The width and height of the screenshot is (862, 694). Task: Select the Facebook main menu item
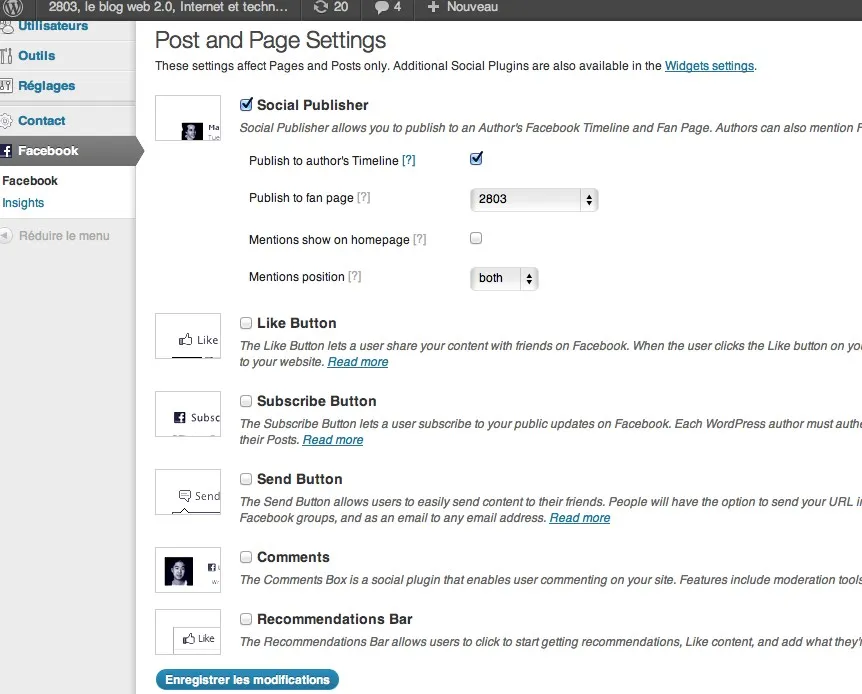[68, 151]
